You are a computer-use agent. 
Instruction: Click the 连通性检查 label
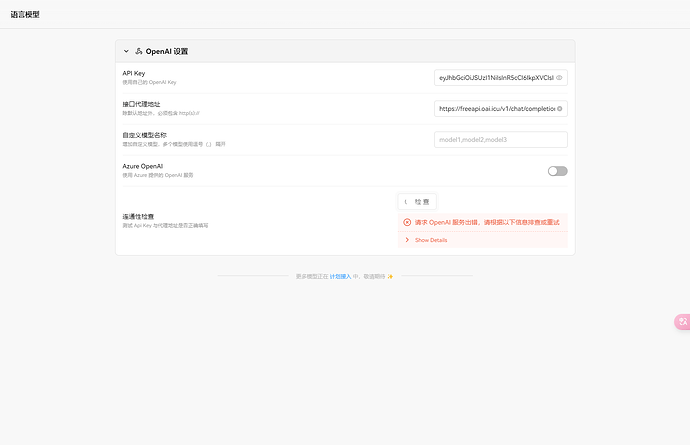click(138, 217)
